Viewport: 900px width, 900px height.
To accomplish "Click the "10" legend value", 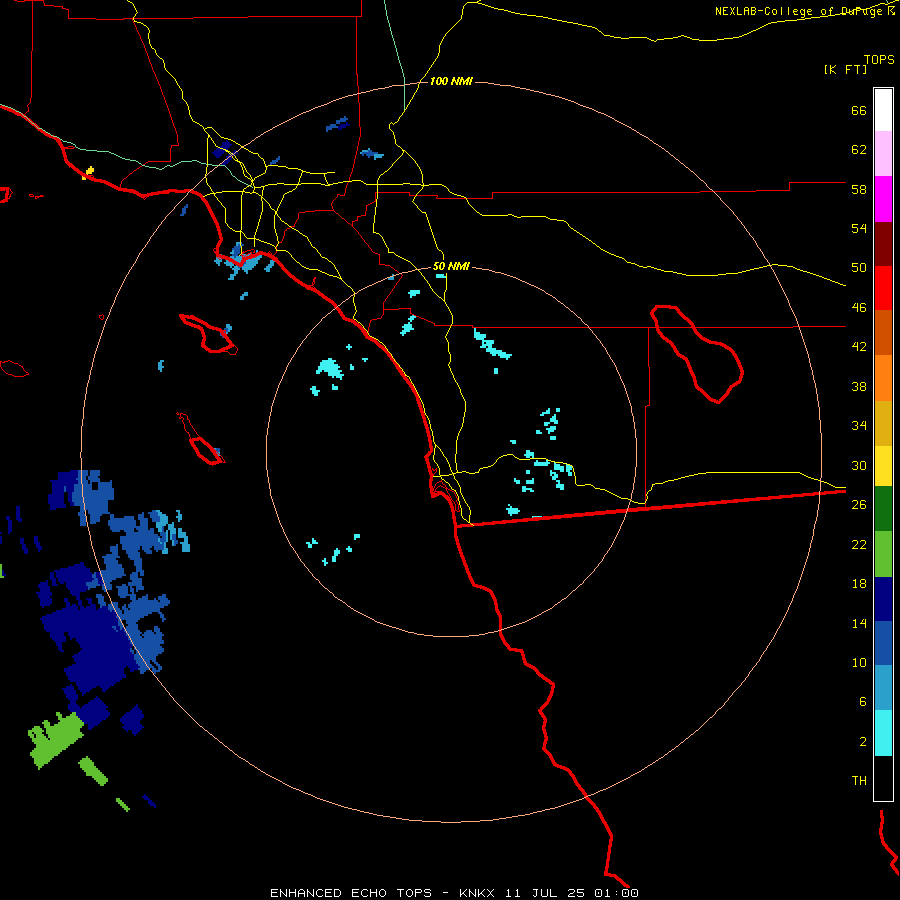I will tap(859, 663).
